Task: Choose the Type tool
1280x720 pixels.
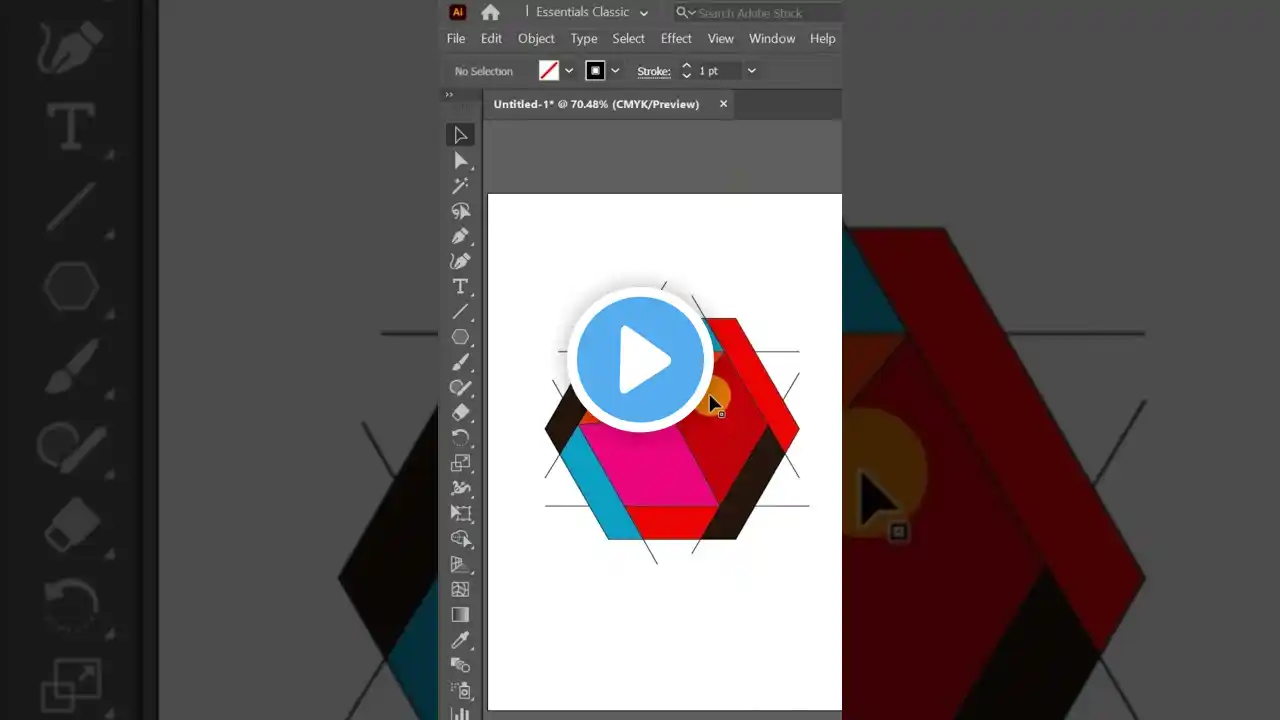Action: (460, 287)
